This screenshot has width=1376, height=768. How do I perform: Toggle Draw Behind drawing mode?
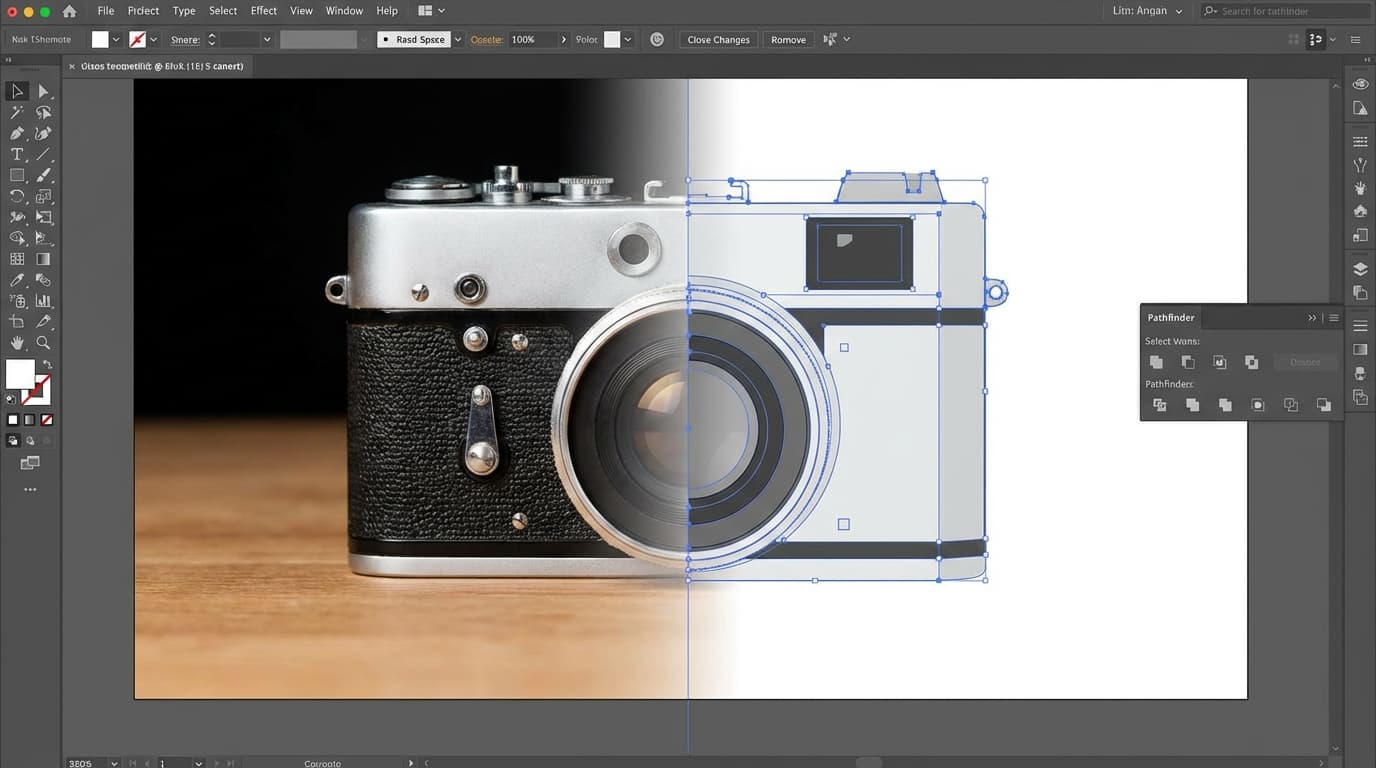tap(29, 439)
